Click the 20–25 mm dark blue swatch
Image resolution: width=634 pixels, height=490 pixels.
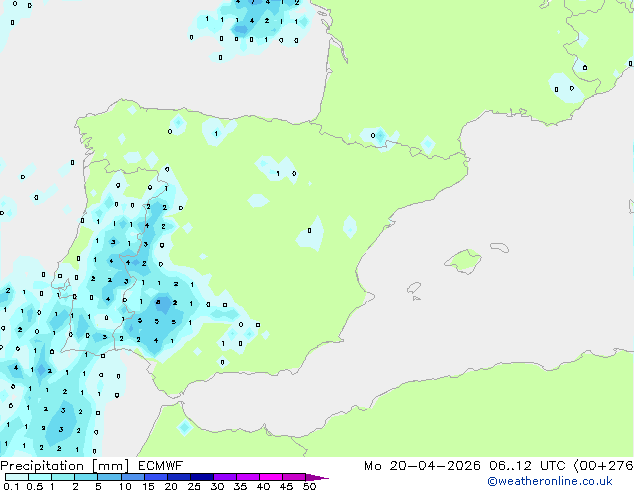point(178,477)
